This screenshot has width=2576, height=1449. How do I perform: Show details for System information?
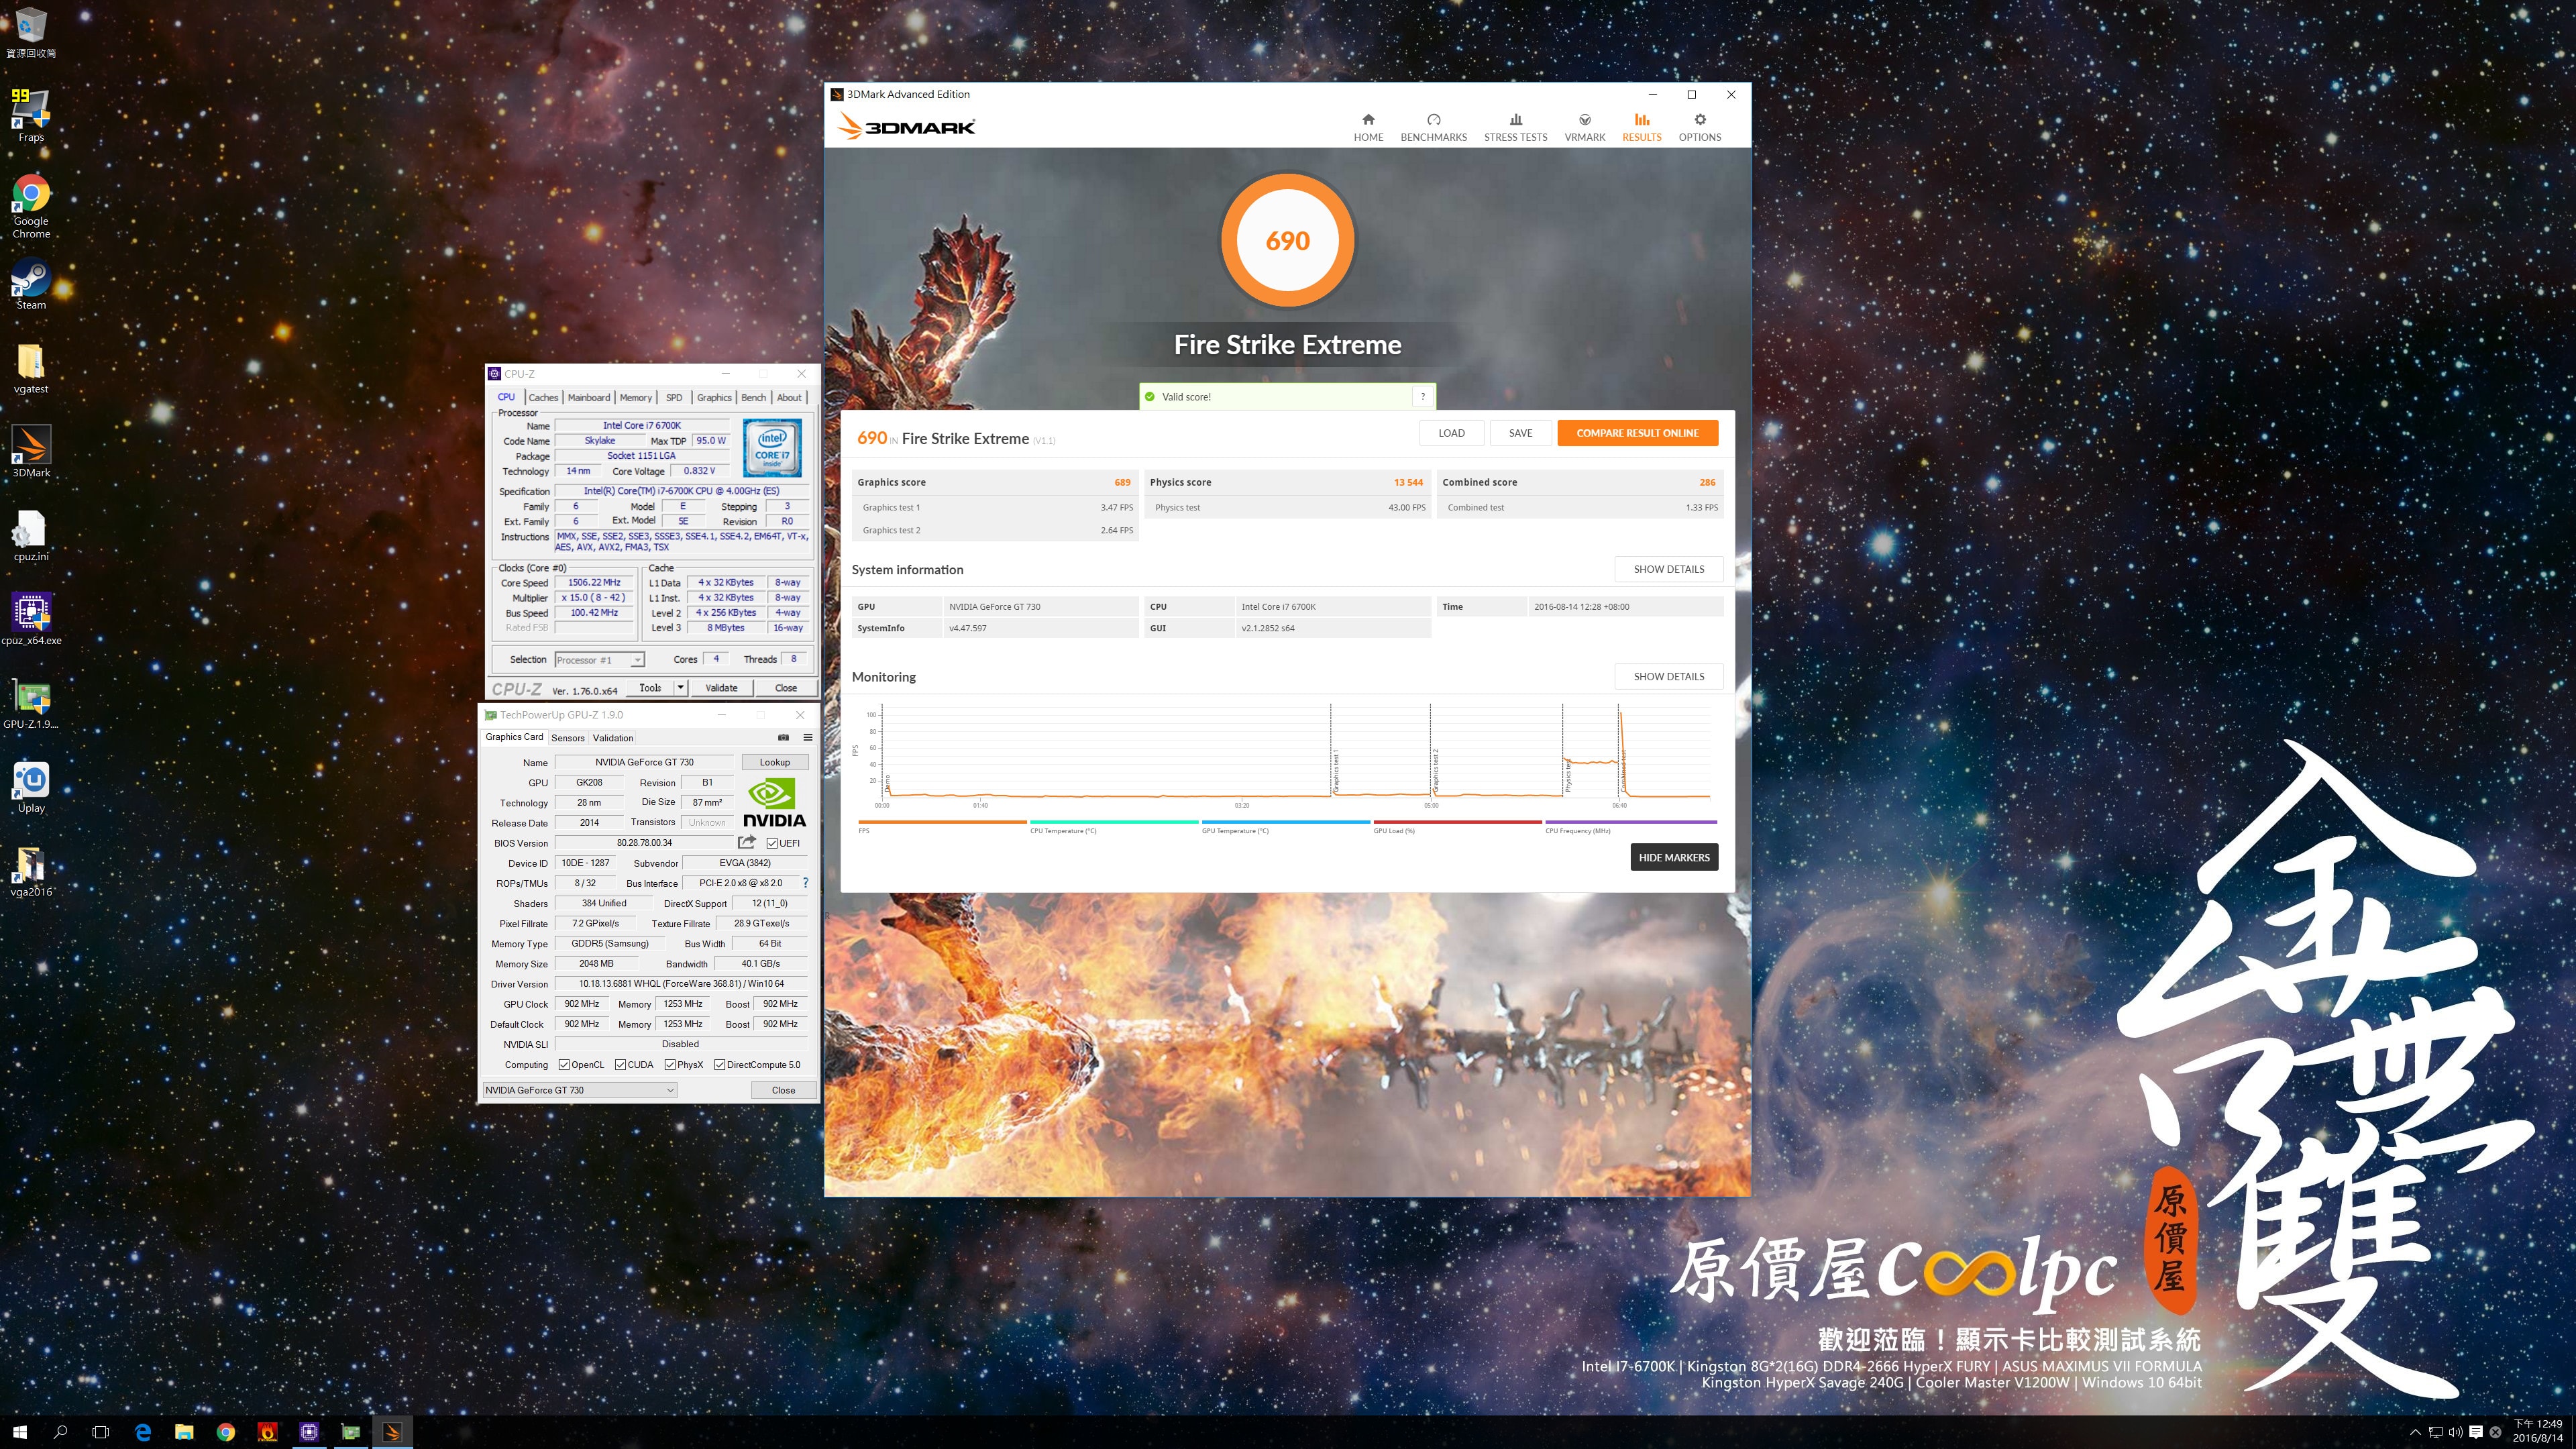click(1668, 569)
